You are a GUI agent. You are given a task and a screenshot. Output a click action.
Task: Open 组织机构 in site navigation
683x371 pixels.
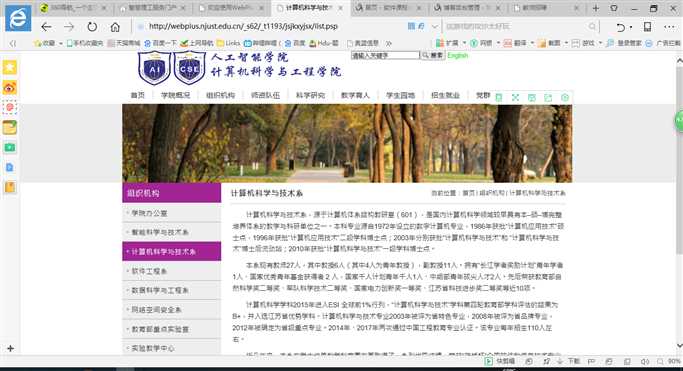220,95
